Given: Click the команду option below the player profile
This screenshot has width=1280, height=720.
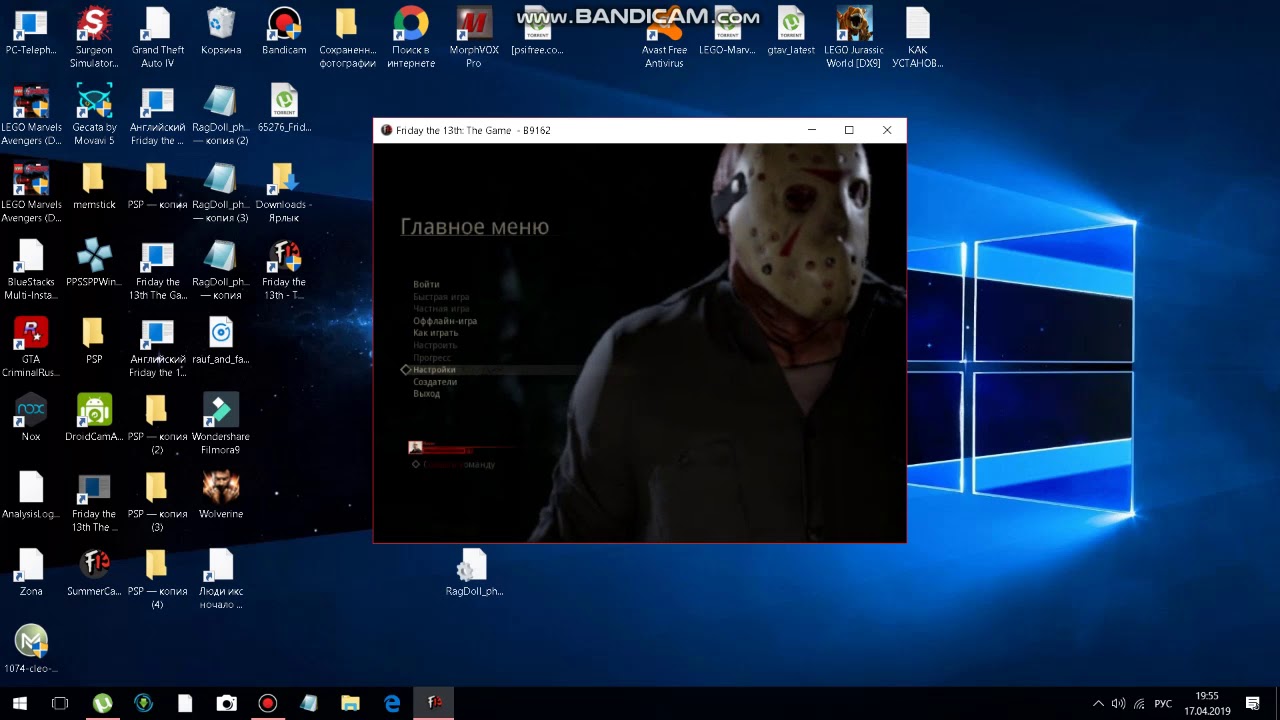Looking at the screenshot, I should (x=459, y=465).
